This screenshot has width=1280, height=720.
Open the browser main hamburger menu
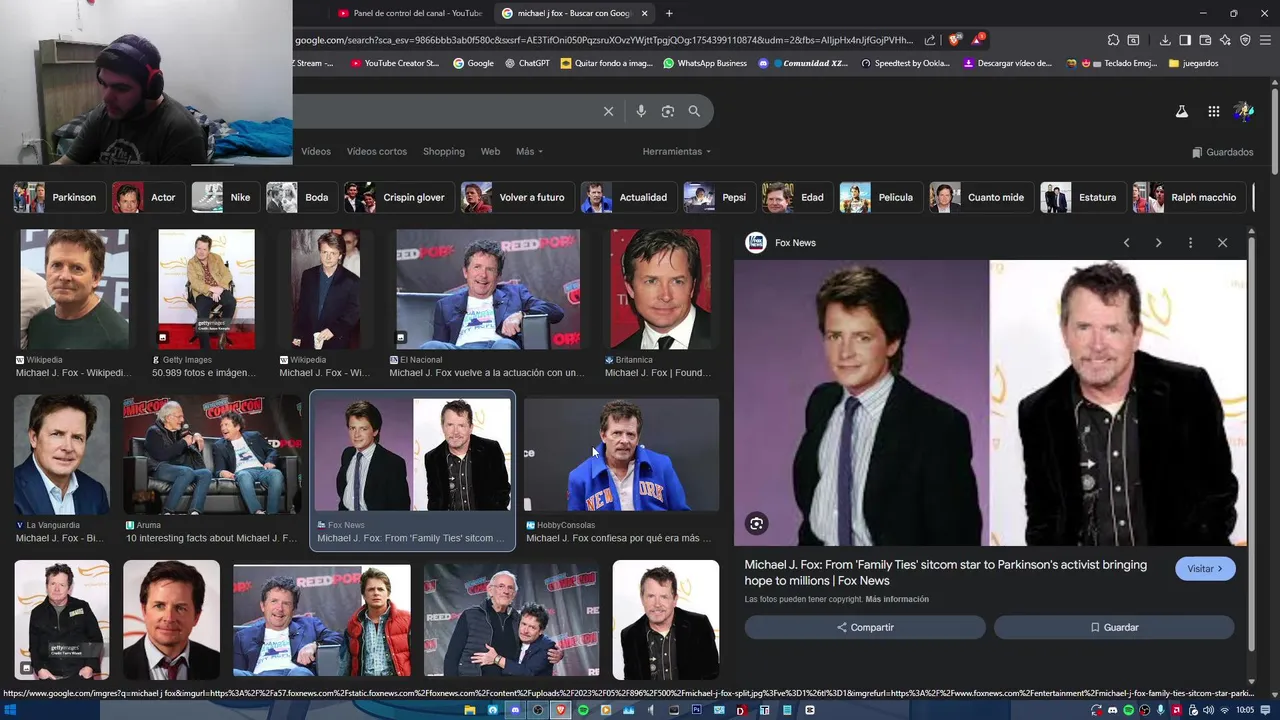[x=1265, y=40]
